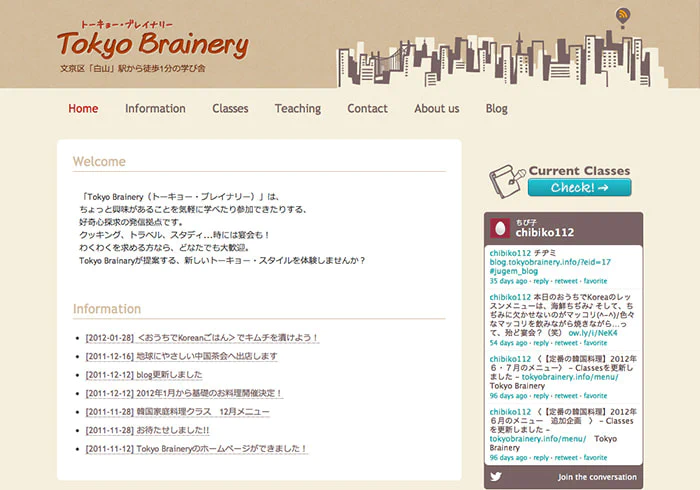
Task: Open the ow.ly/i/NeK4 link
Action: pos(592,333)
